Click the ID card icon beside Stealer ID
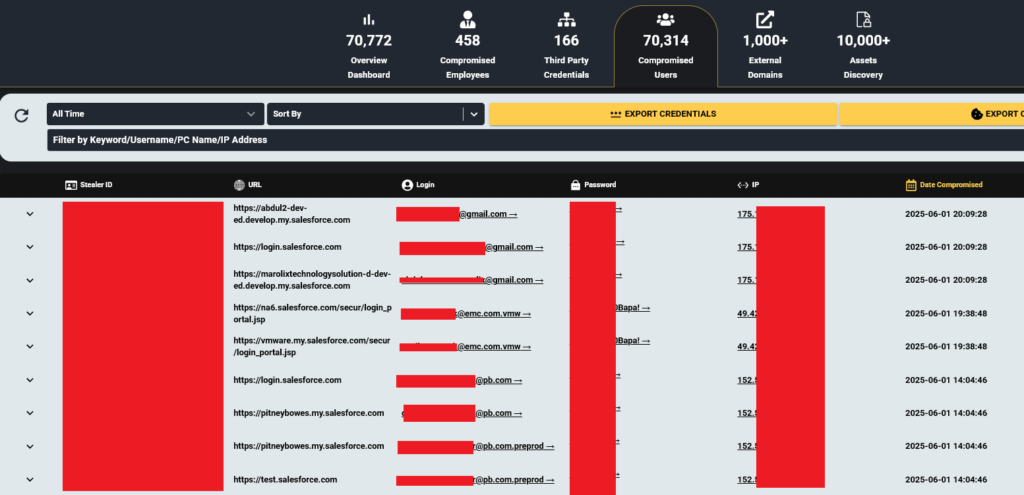 [71, 185]
